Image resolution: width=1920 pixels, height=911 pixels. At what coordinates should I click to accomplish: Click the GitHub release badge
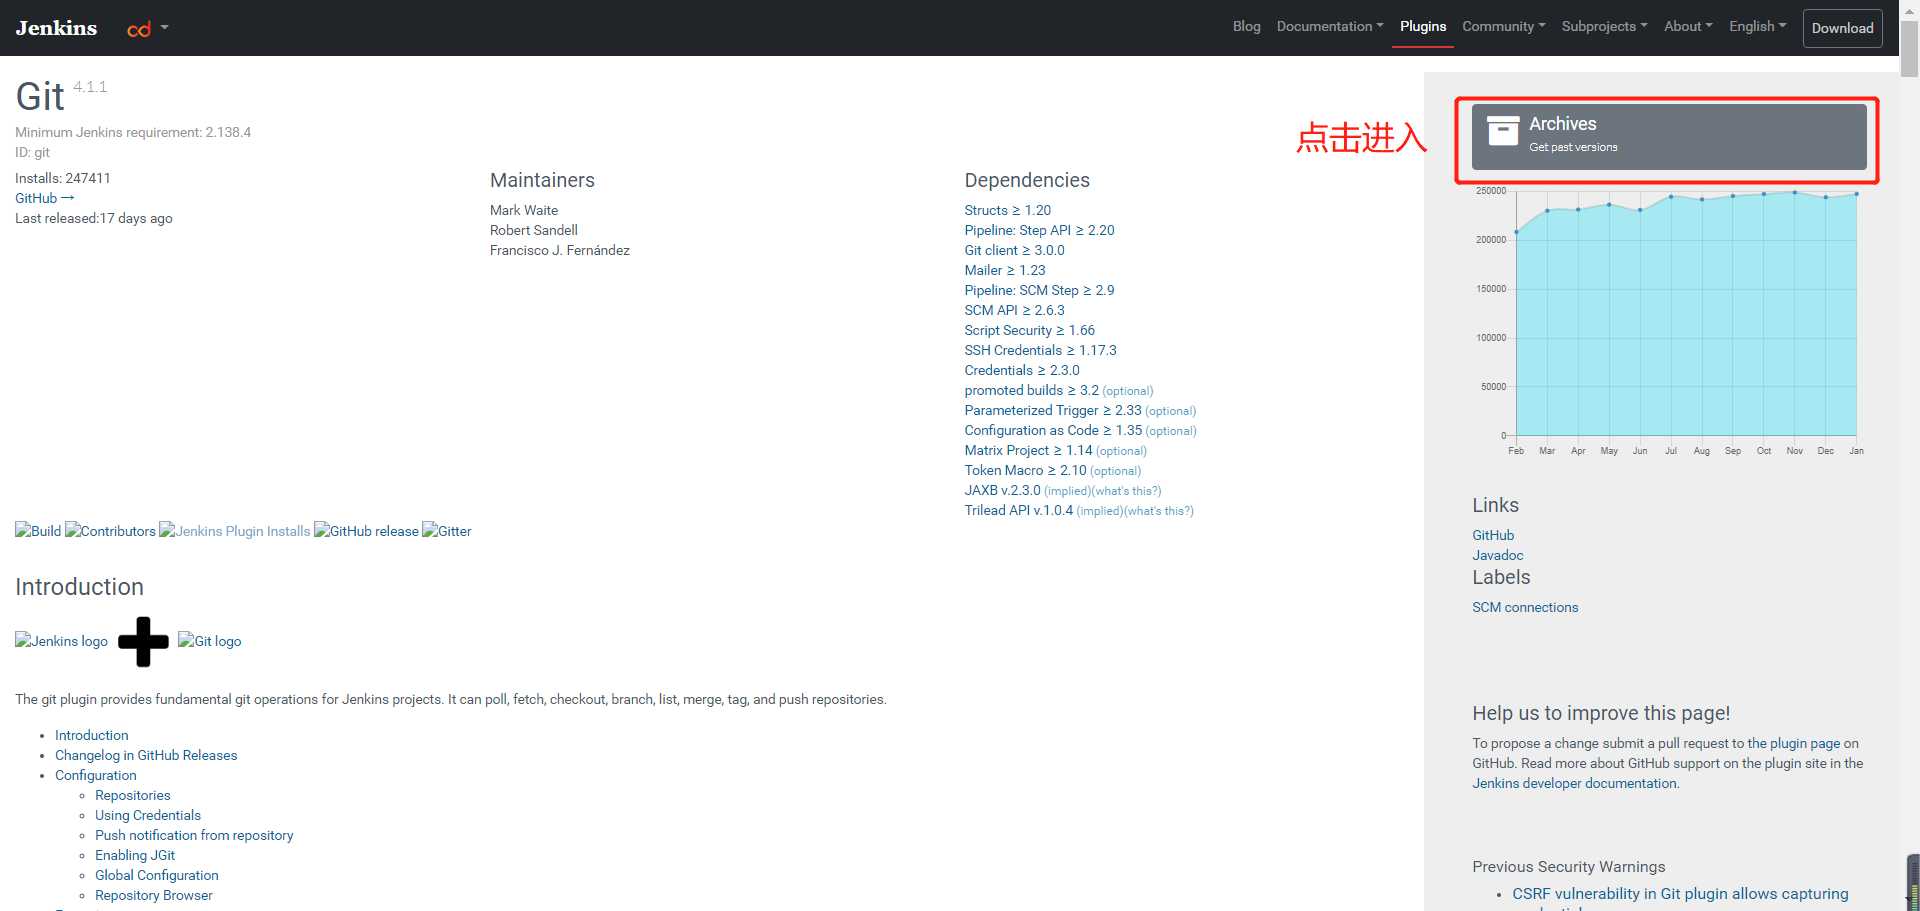click(x=366, y=531)
